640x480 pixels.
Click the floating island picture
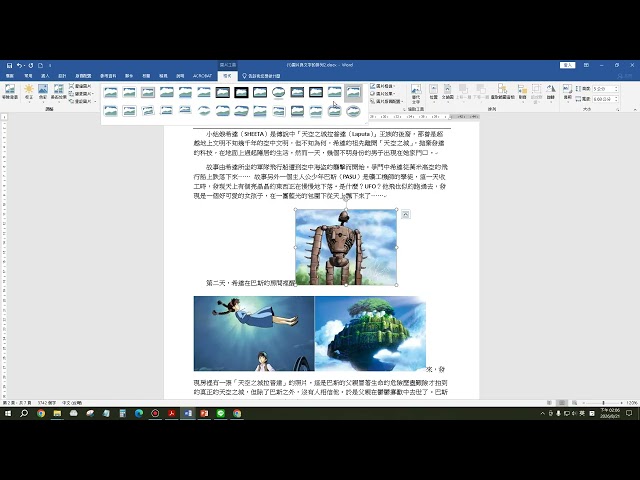point(370,333)
